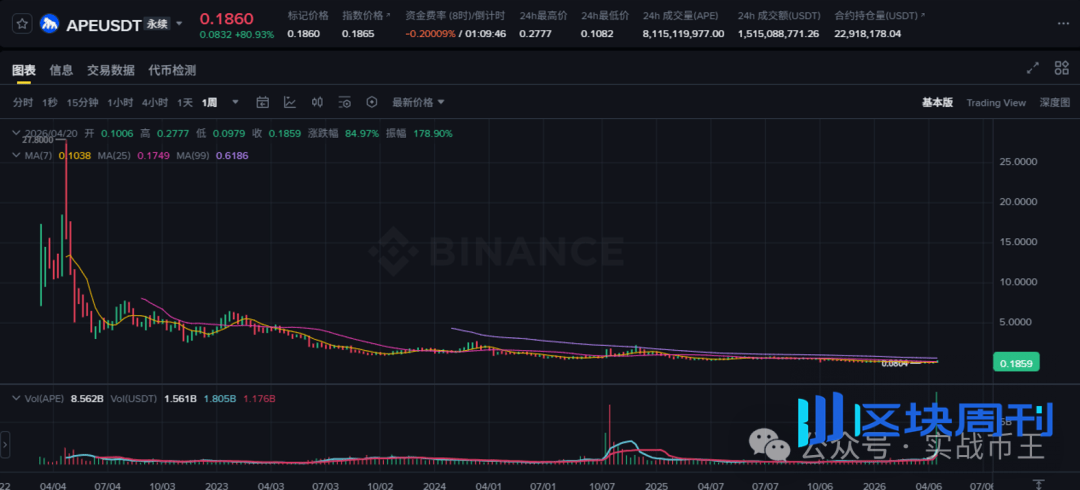Open the 指数价格 external link arrow
Viewport: 1080px width, 490px height.
coord(386,15)
